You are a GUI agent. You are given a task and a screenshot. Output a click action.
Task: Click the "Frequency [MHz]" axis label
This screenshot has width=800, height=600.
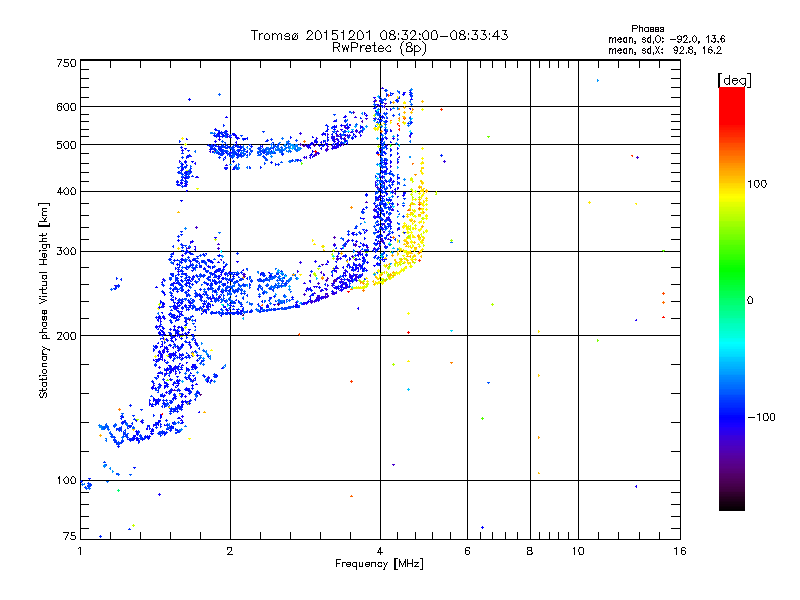(379, 564)
